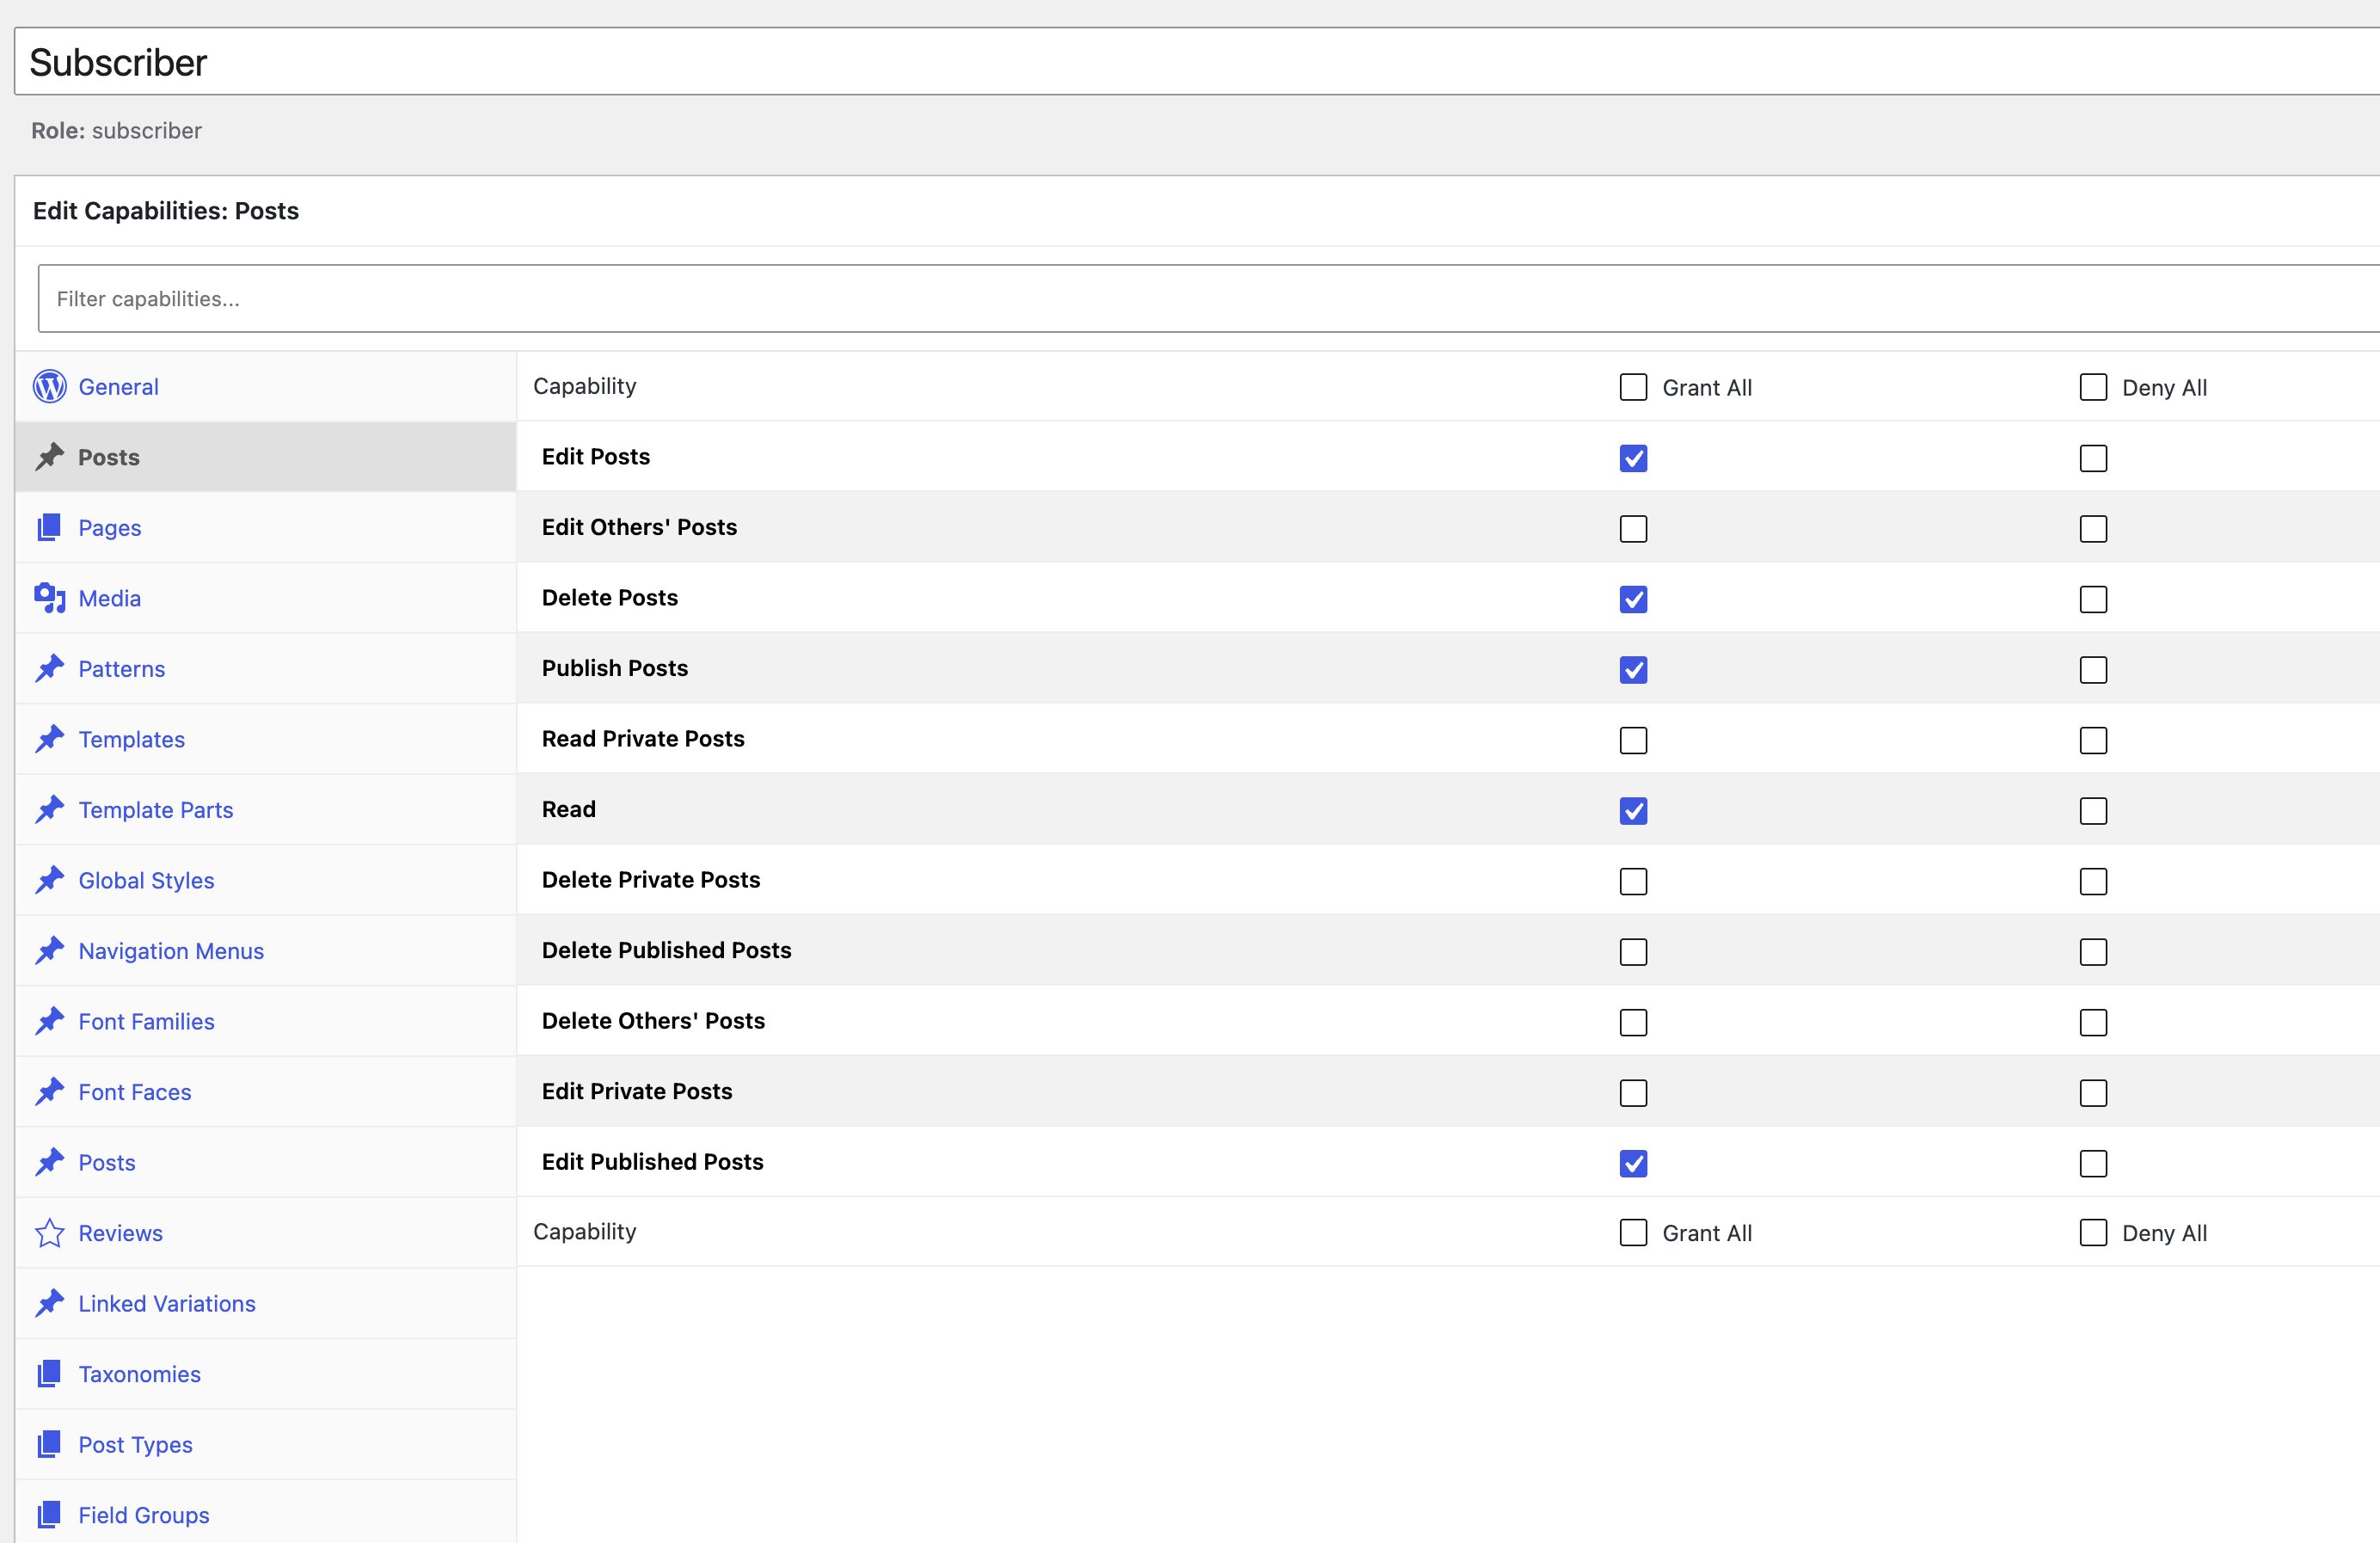The image size is (2380, 1543).
Task: Tick the deny checkbox for Edit Posts
Action: click(2093, 458)
